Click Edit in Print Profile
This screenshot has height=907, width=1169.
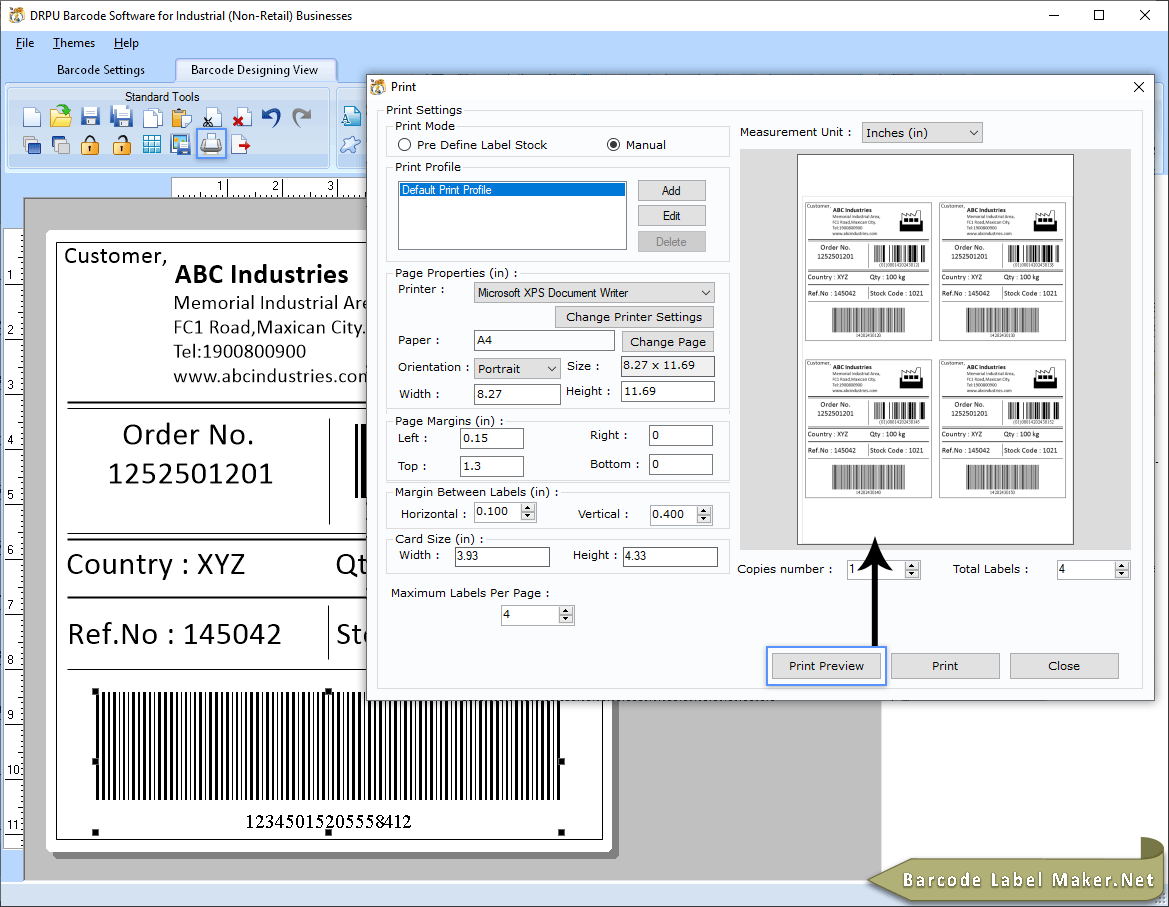pos(671,216)
